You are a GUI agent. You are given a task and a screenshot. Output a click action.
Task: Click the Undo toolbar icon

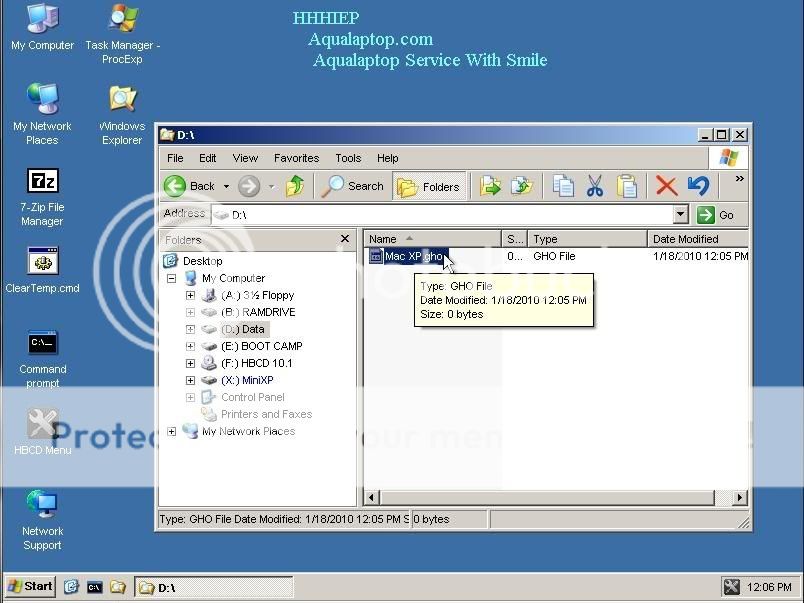tap(698, 186)
